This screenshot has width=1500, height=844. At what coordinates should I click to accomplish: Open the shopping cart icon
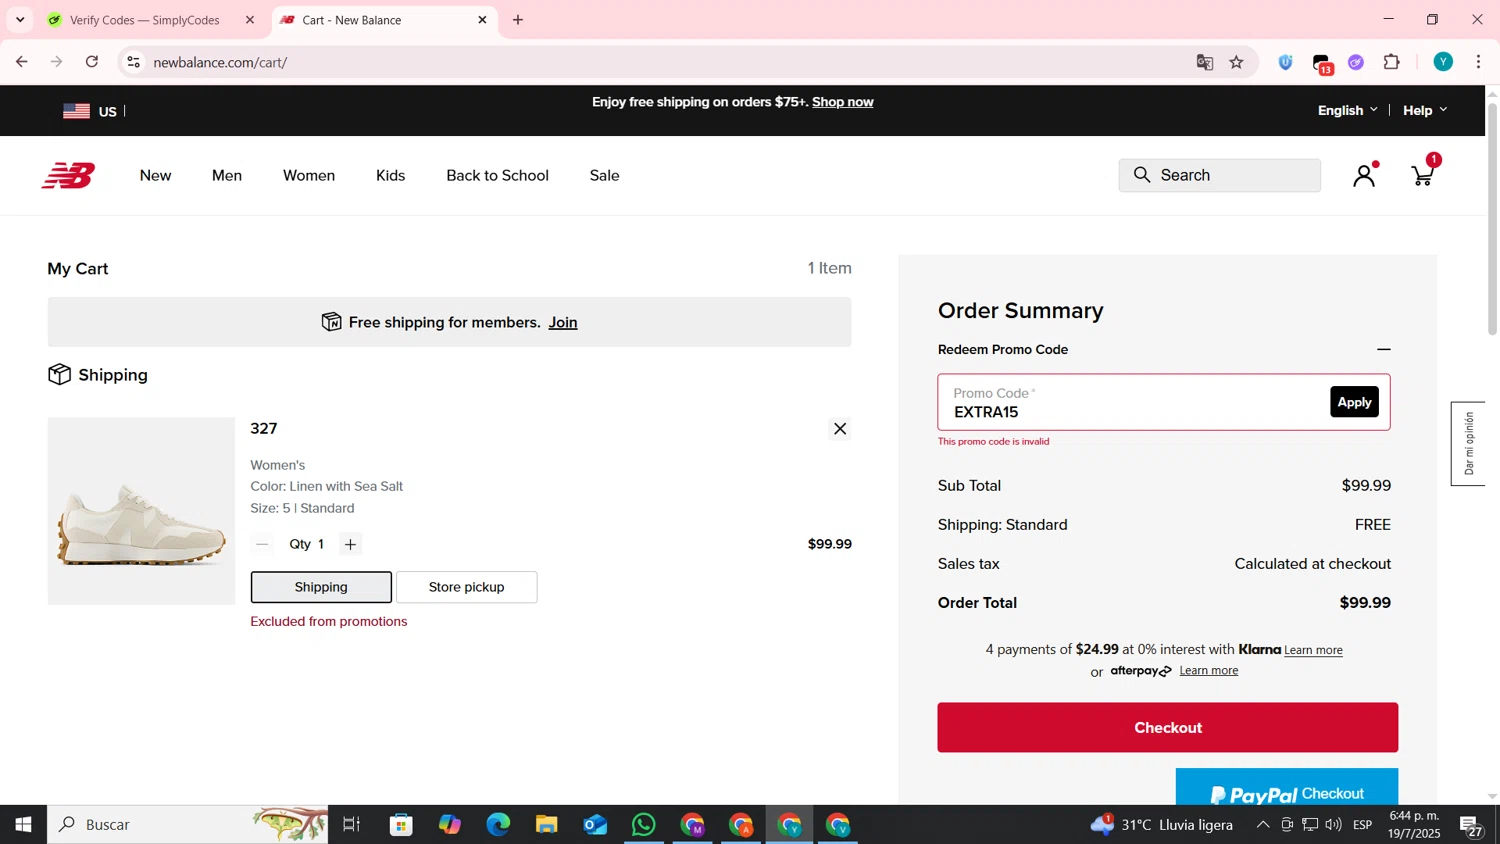(x=1422, y=176)
